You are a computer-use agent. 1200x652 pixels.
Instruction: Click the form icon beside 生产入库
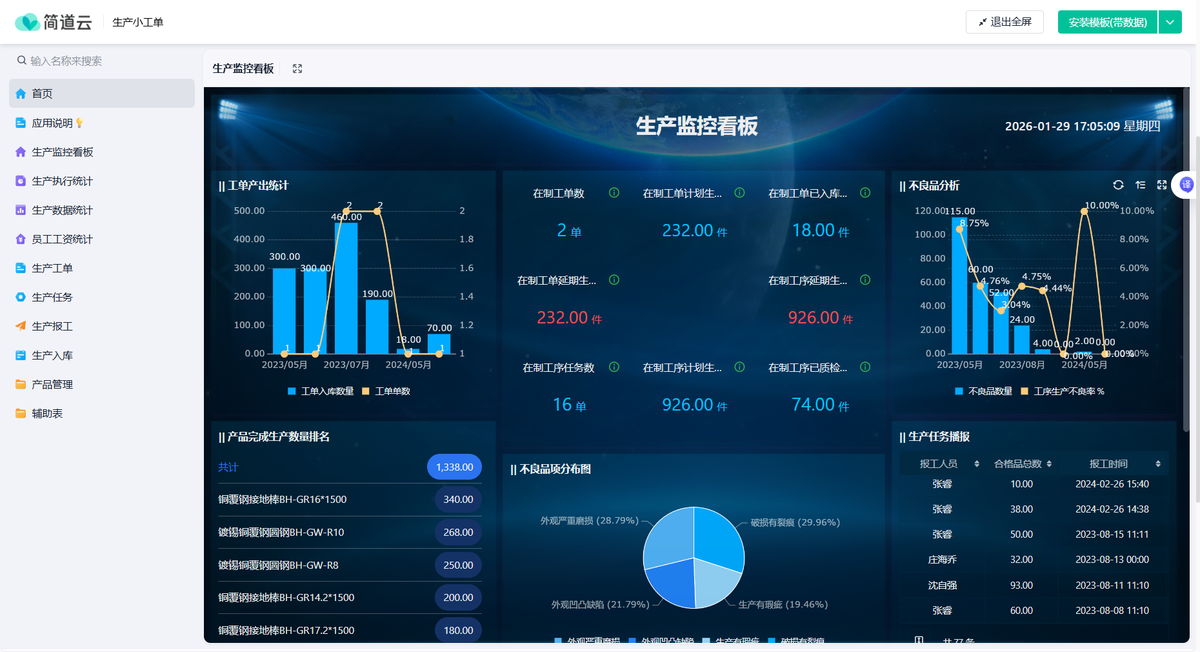coord(21,355)
